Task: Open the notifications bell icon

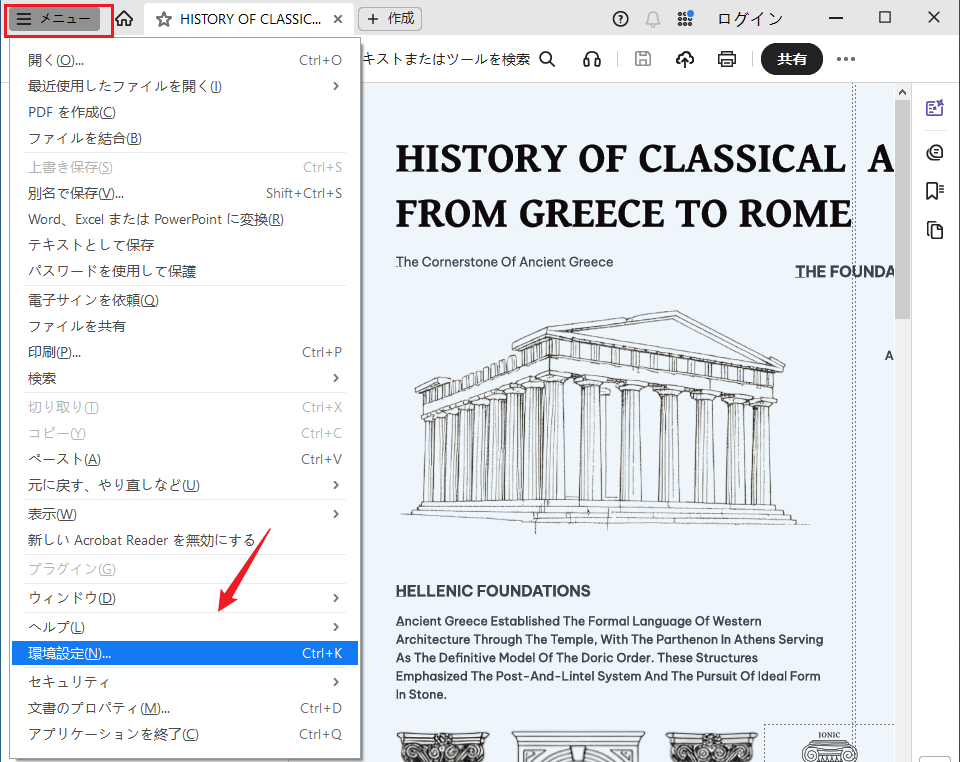Action: pyautogui.click(x=653, y=20)
